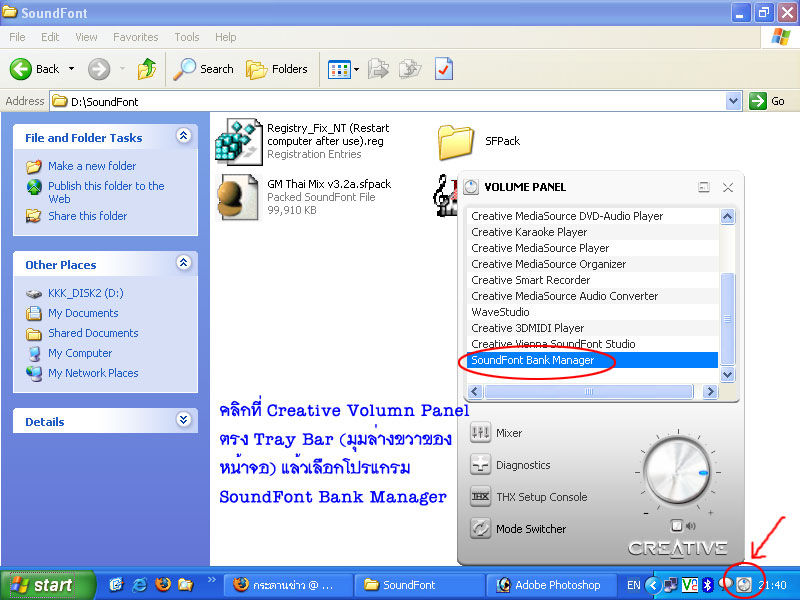The image size is (800, 600).
Task: Open the Back button history dropdown
Action: point(71,69)
